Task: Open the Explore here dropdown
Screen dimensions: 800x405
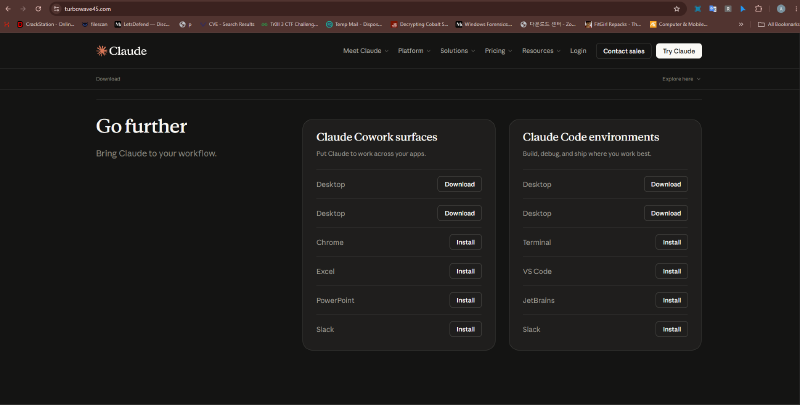Action: (681, 79)
